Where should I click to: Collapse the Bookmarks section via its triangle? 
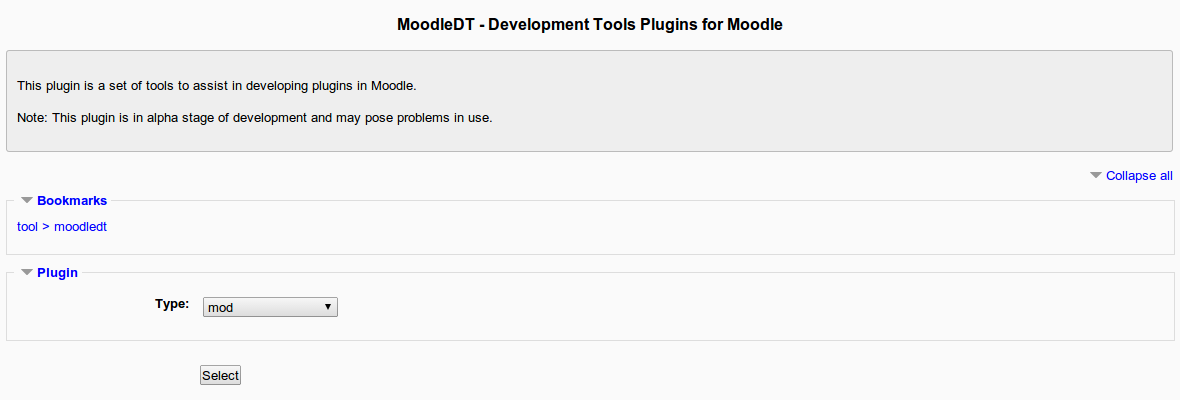click(27, 201)
